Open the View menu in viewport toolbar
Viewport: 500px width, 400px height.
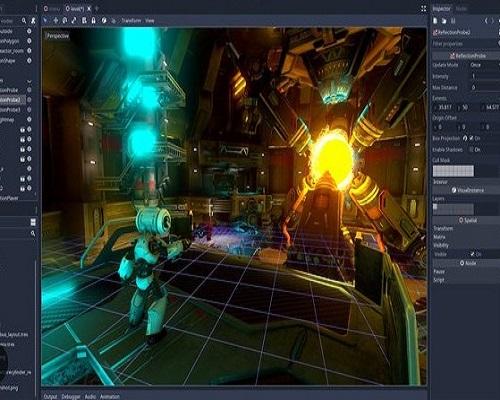(150, 21)
